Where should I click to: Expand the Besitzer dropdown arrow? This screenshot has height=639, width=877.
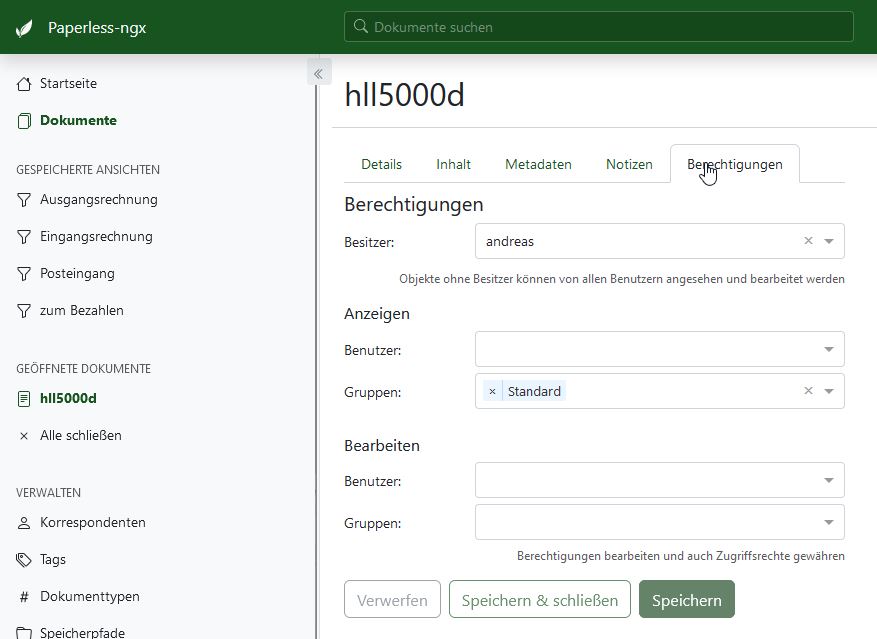click(x=829, y=241)
